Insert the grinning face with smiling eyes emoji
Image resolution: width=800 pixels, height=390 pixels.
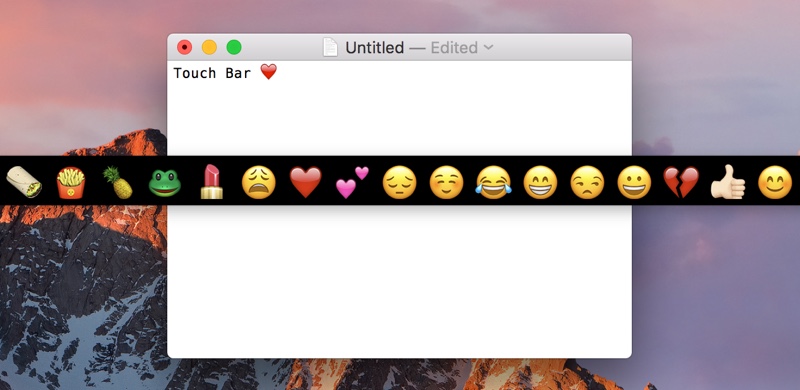point(540,182)
